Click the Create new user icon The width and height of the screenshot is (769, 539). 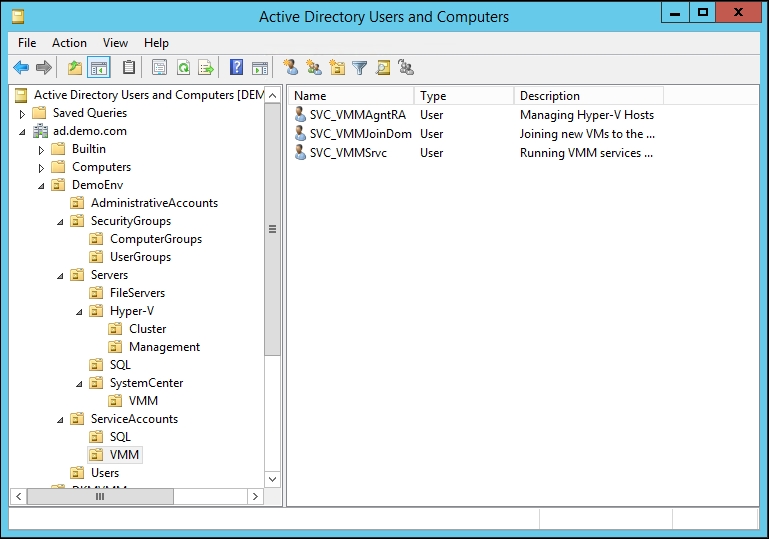coord(291,68)
